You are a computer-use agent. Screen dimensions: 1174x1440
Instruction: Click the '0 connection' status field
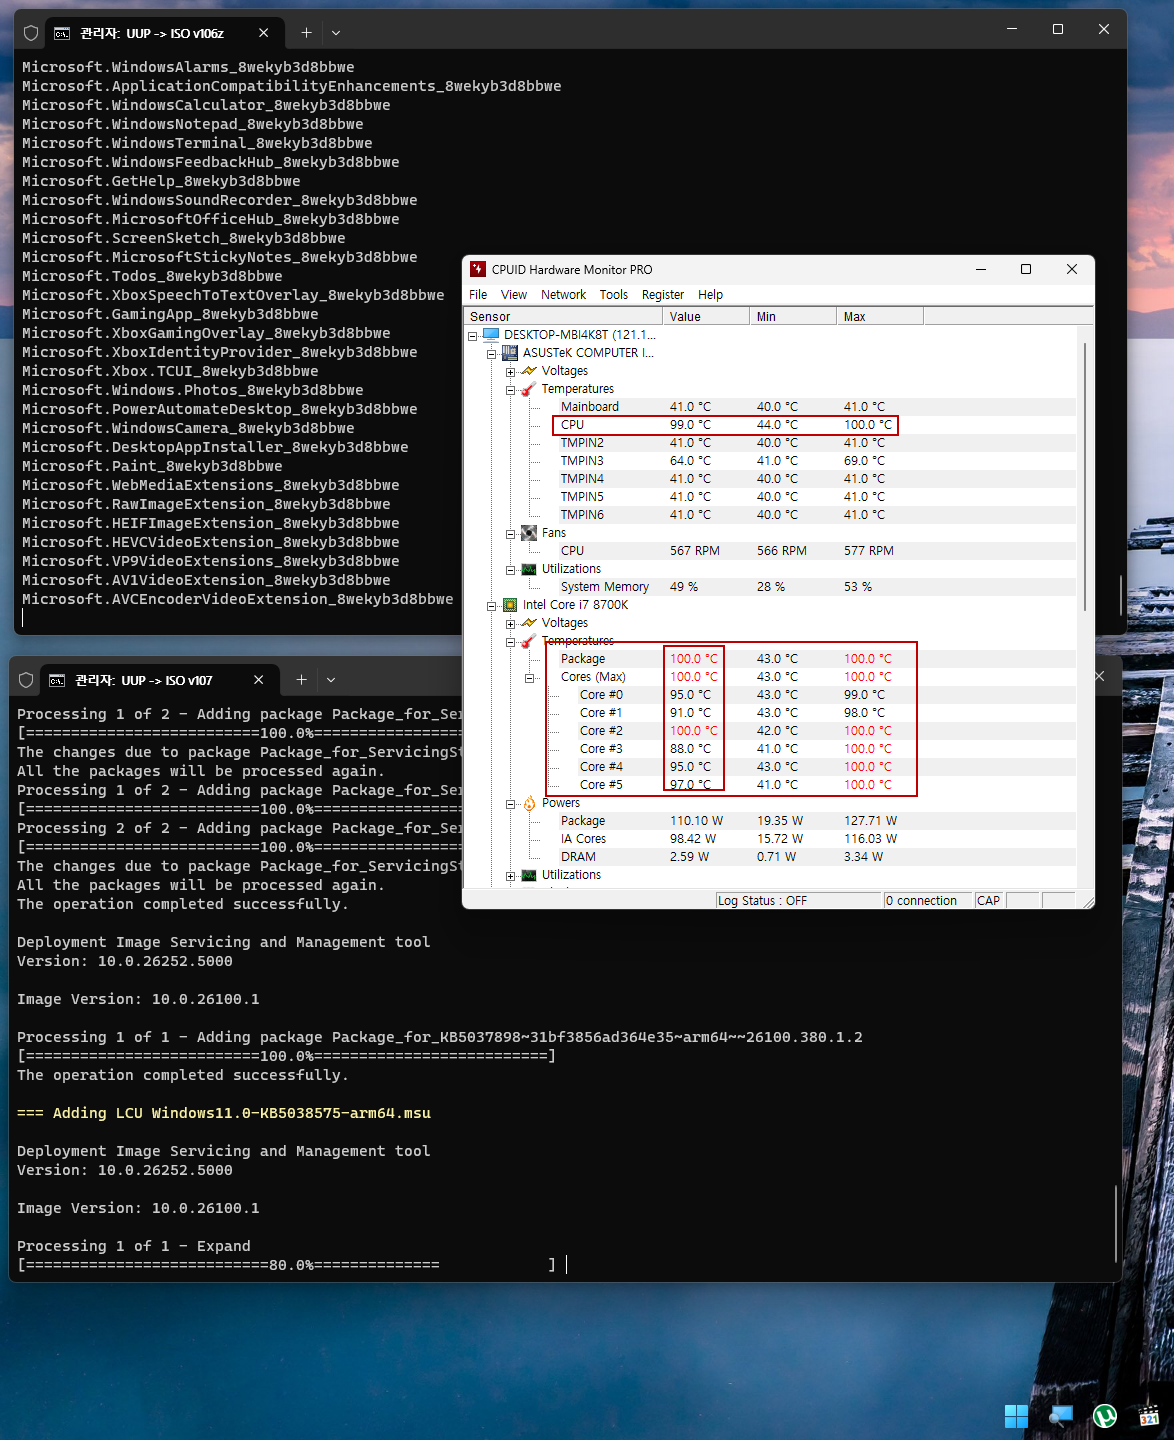tap(928, 900)
